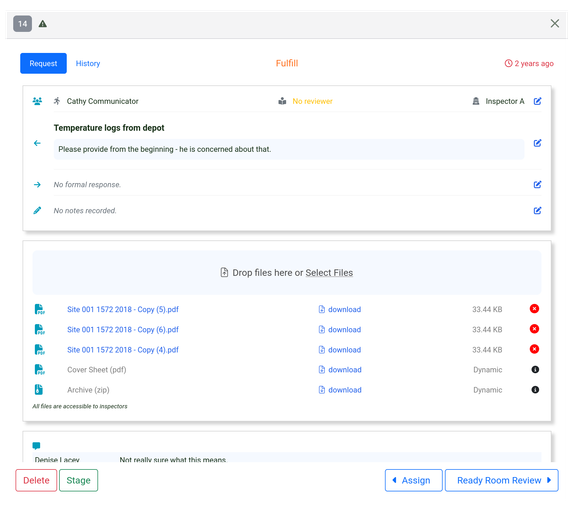Click the PDF icon for Copy (4).pdf
Screen dimensions: 575x511
coord(39,350)
